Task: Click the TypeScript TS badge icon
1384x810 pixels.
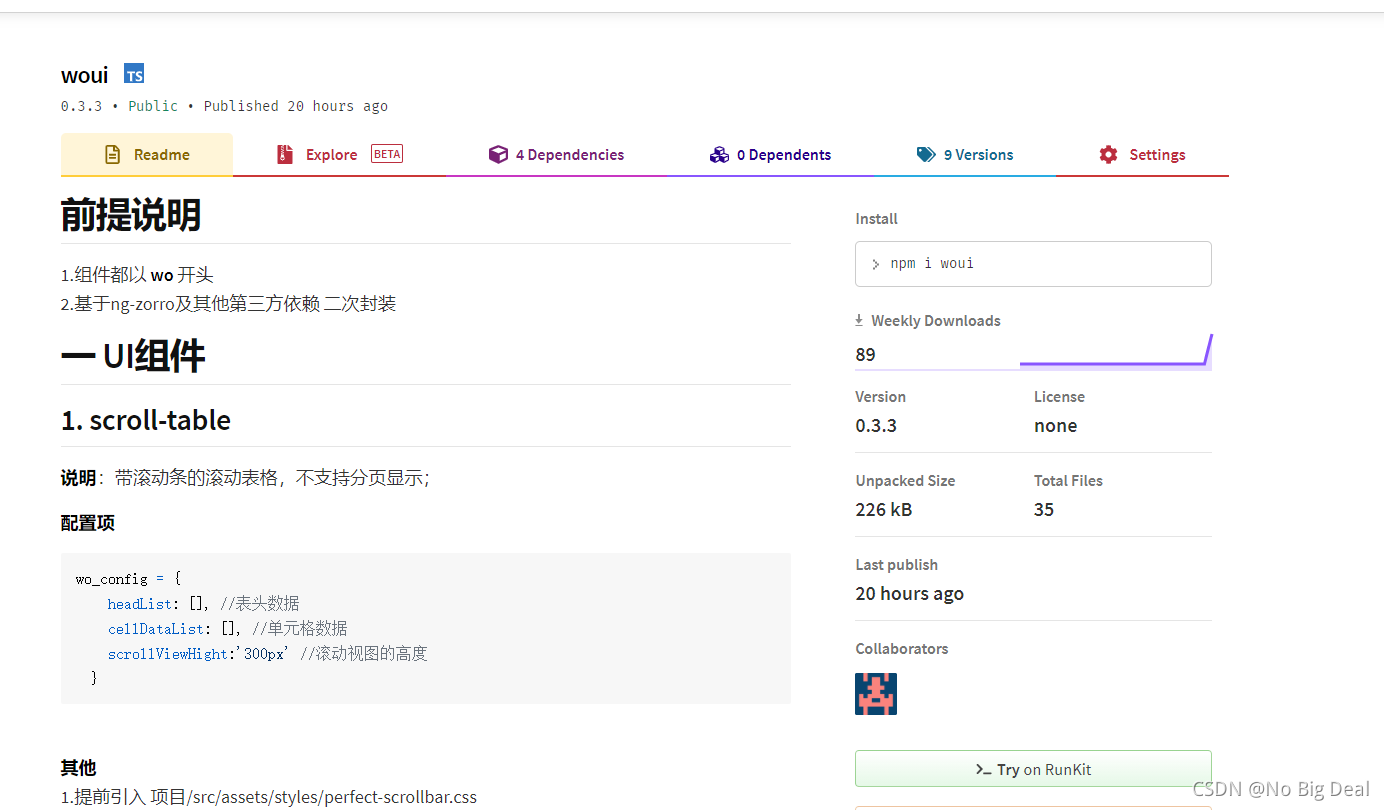Action: [134, 74]
